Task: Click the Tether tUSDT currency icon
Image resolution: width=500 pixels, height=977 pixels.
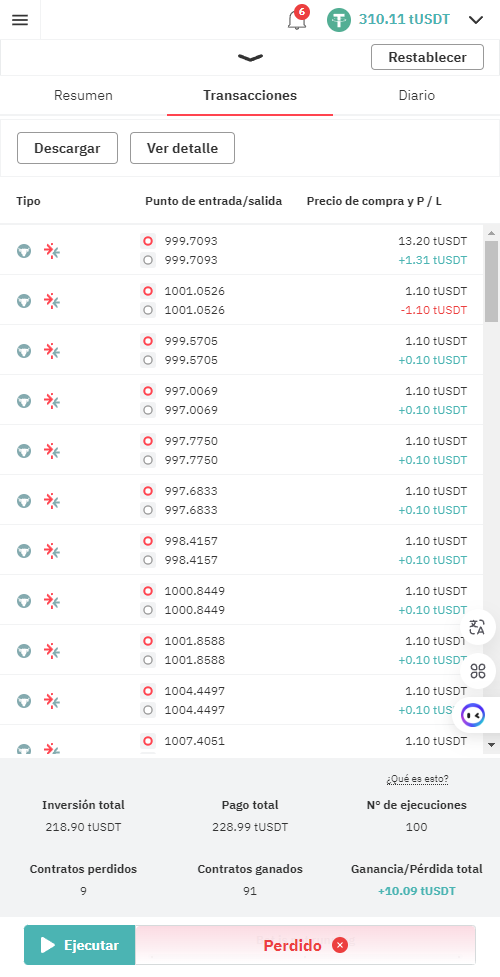Action: tap(339, 20)
